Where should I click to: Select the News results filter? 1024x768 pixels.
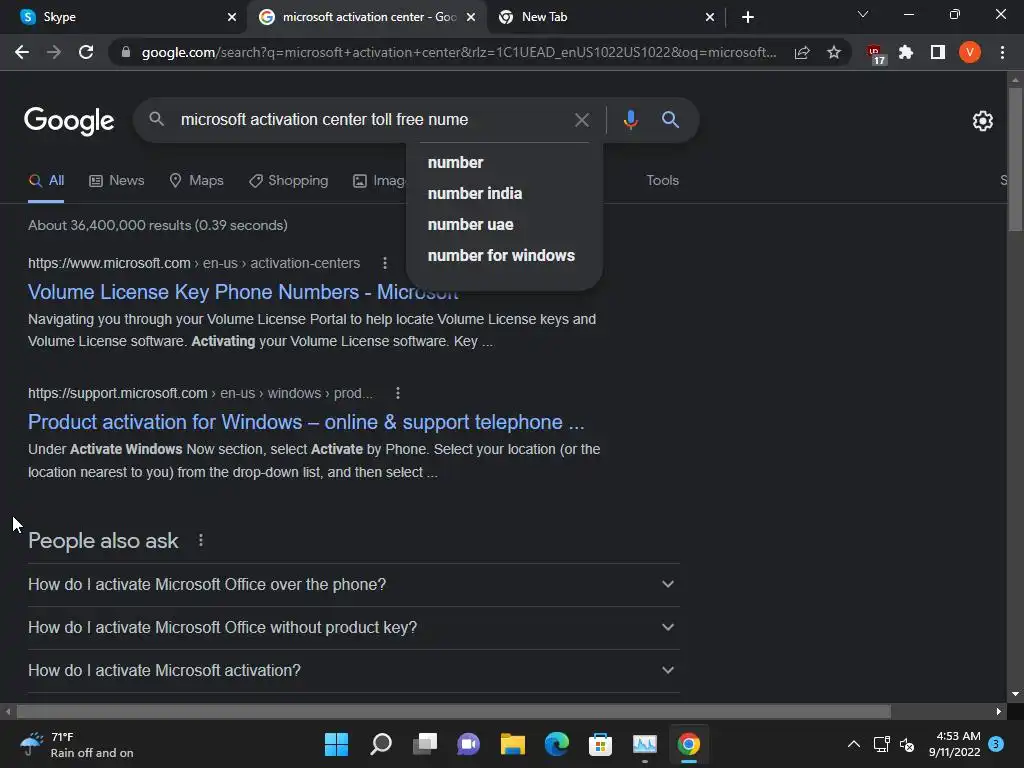[x=117, y=181]
